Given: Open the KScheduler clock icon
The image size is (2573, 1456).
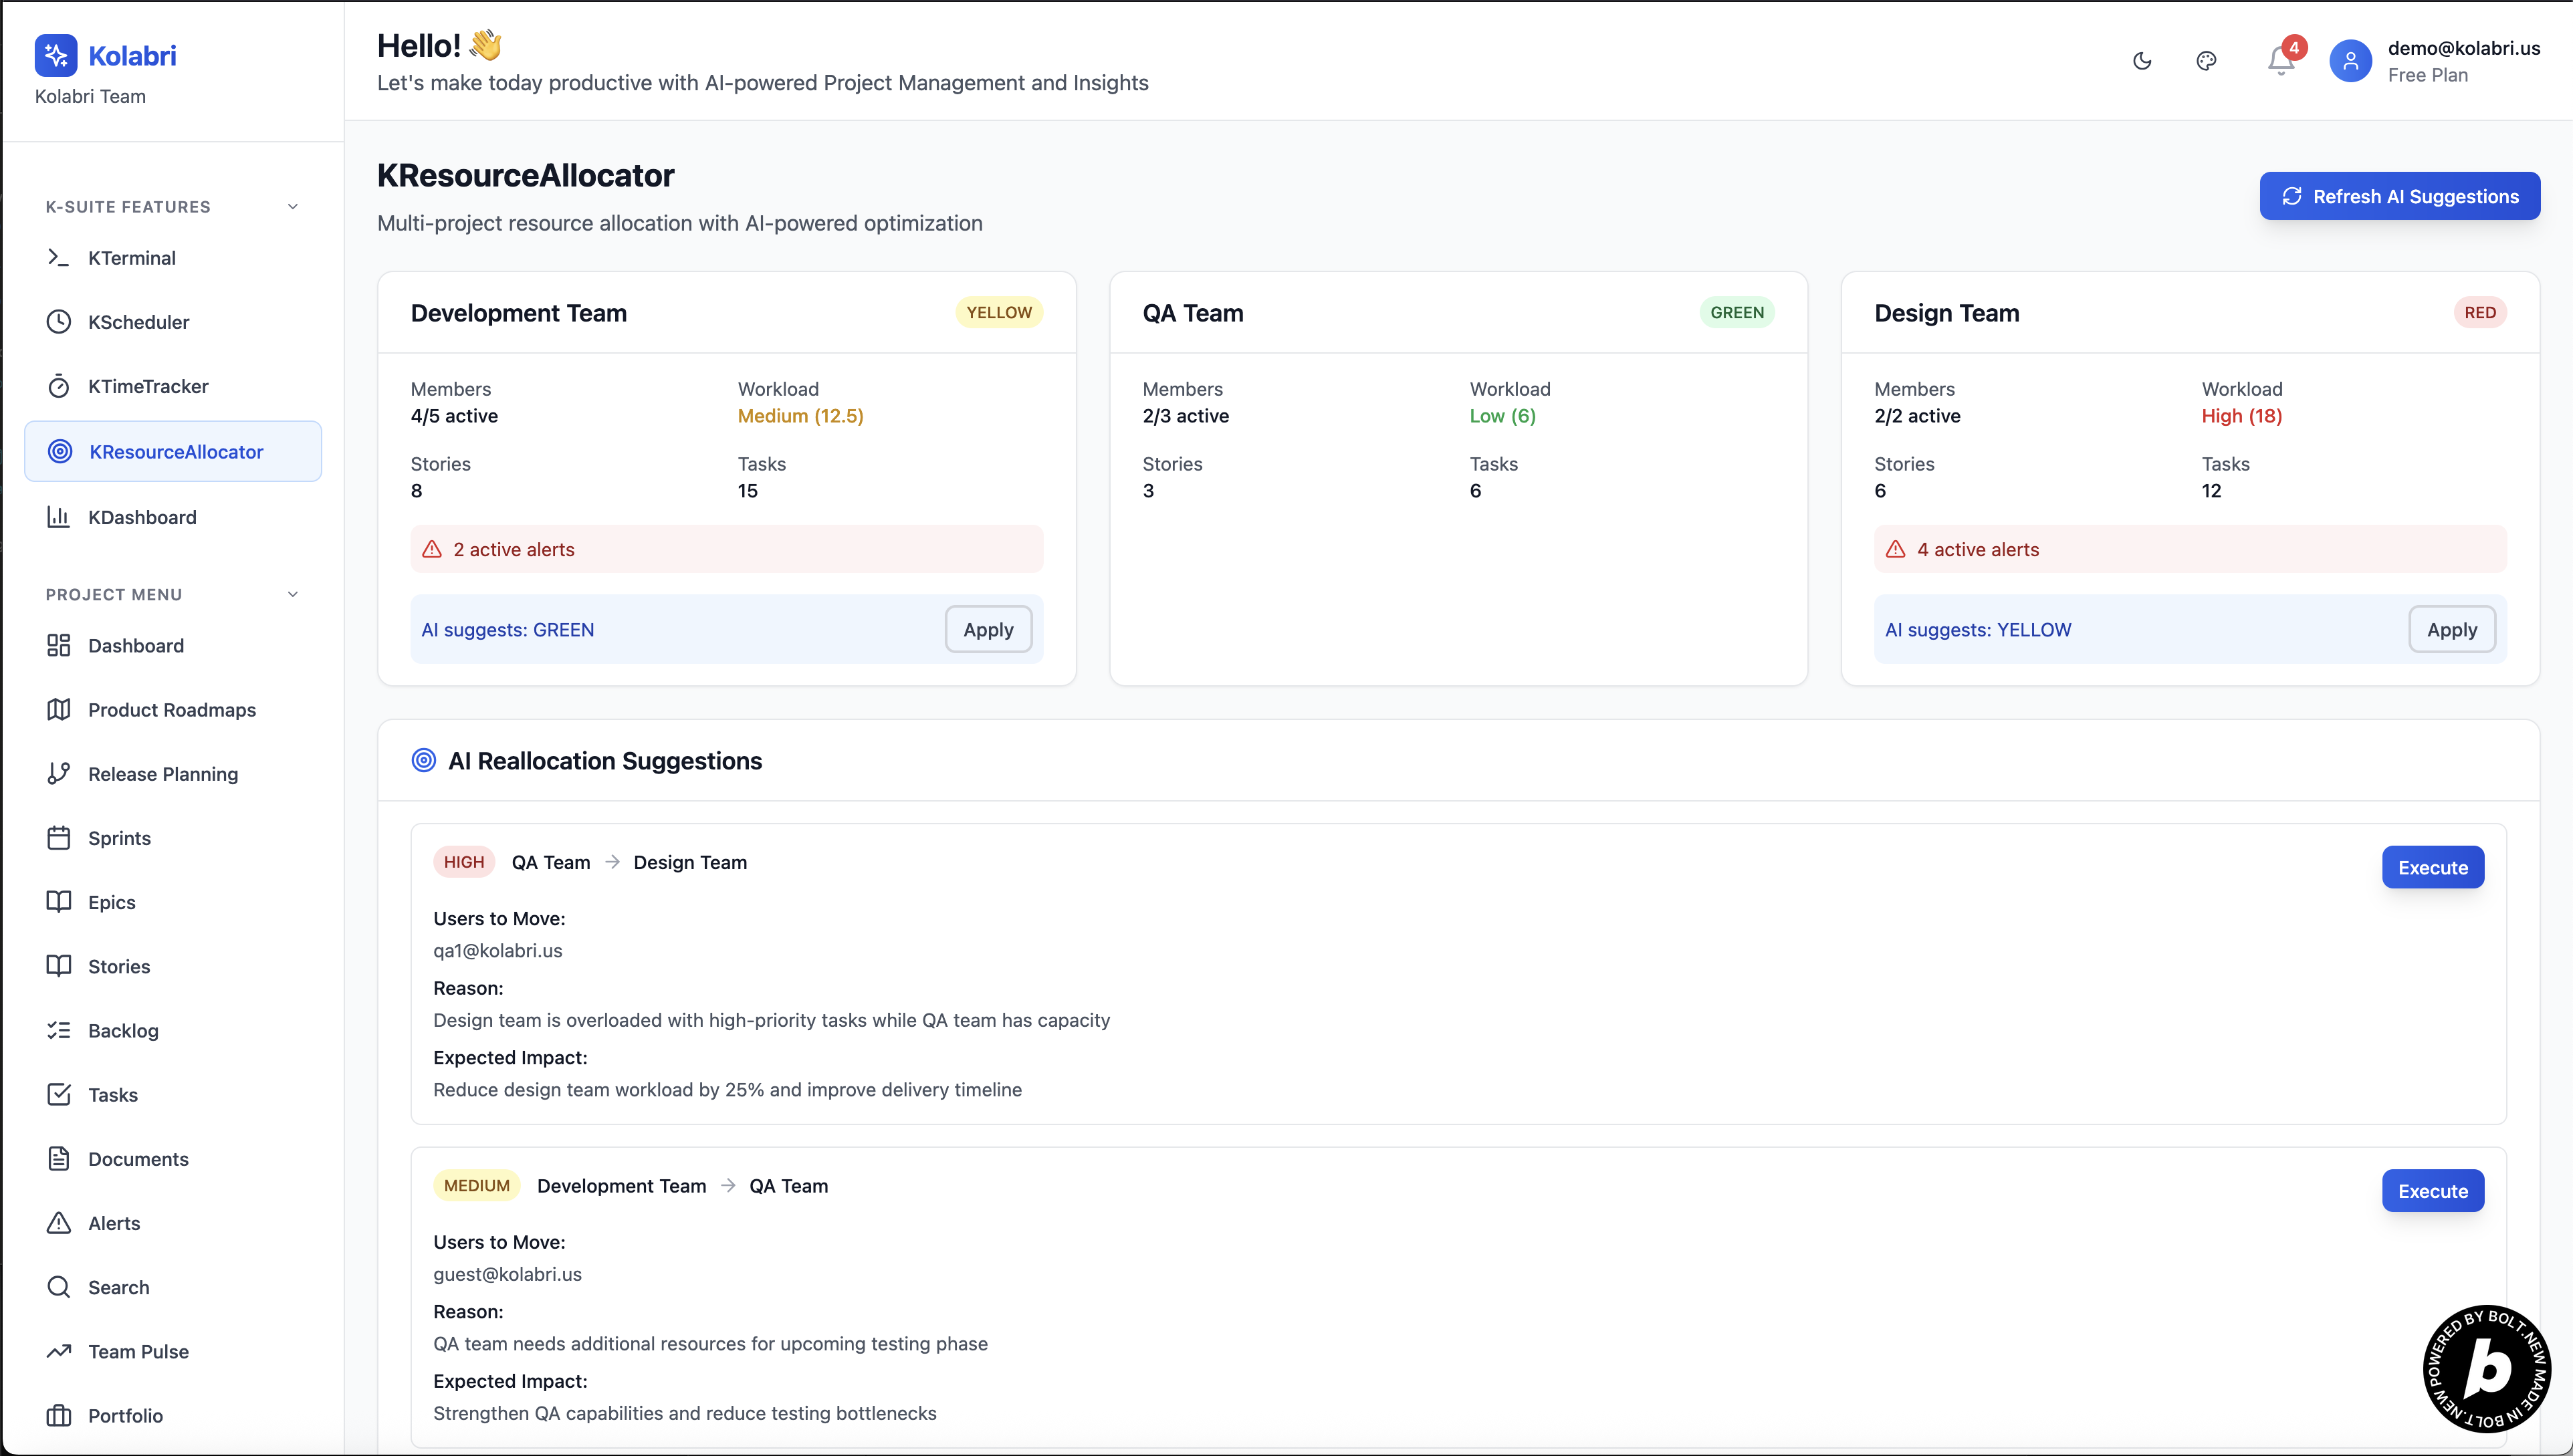Looking at the screenshot, I should (59, 322).
